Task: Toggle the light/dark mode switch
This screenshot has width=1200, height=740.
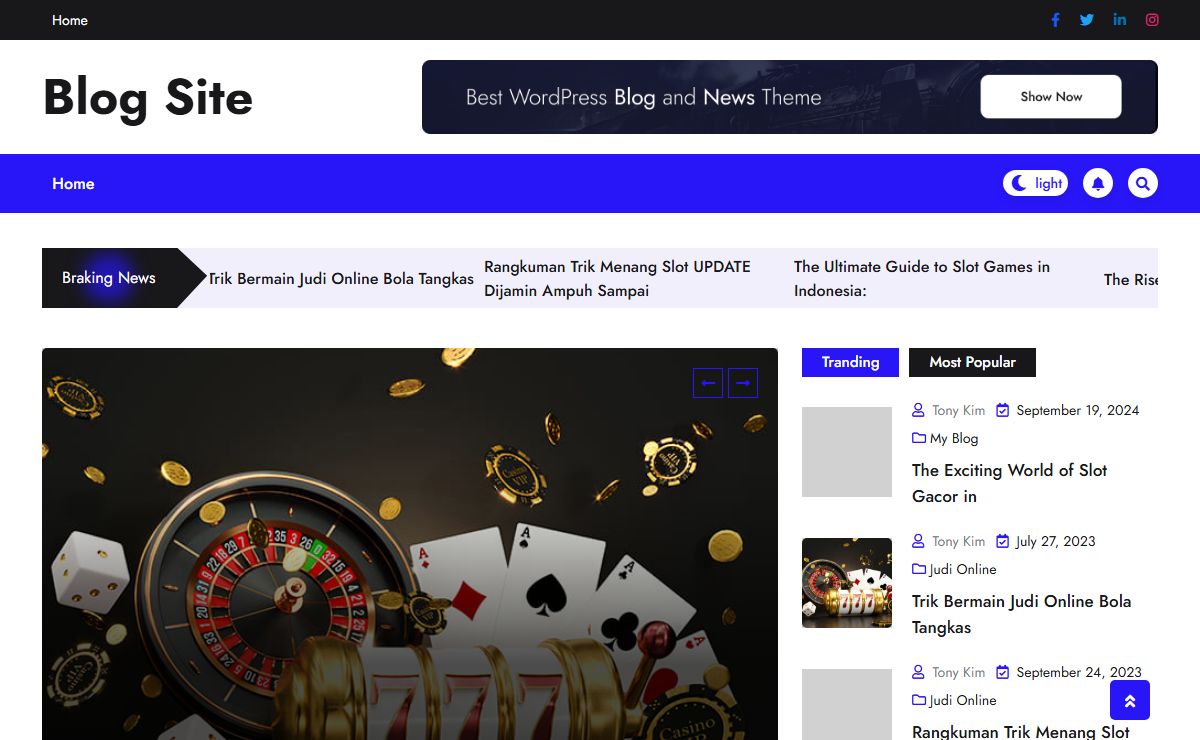Action: (x=1035, y=183)
